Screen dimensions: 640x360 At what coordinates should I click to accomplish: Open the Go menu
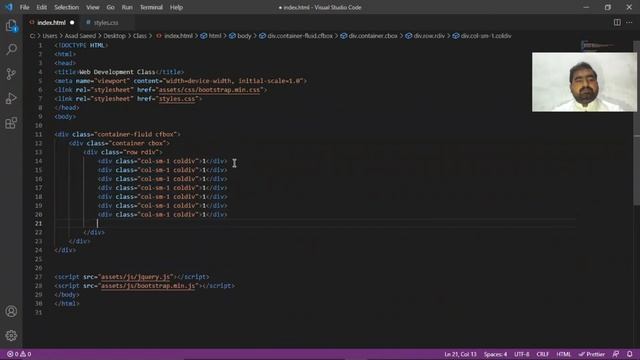tap(110, 7)
